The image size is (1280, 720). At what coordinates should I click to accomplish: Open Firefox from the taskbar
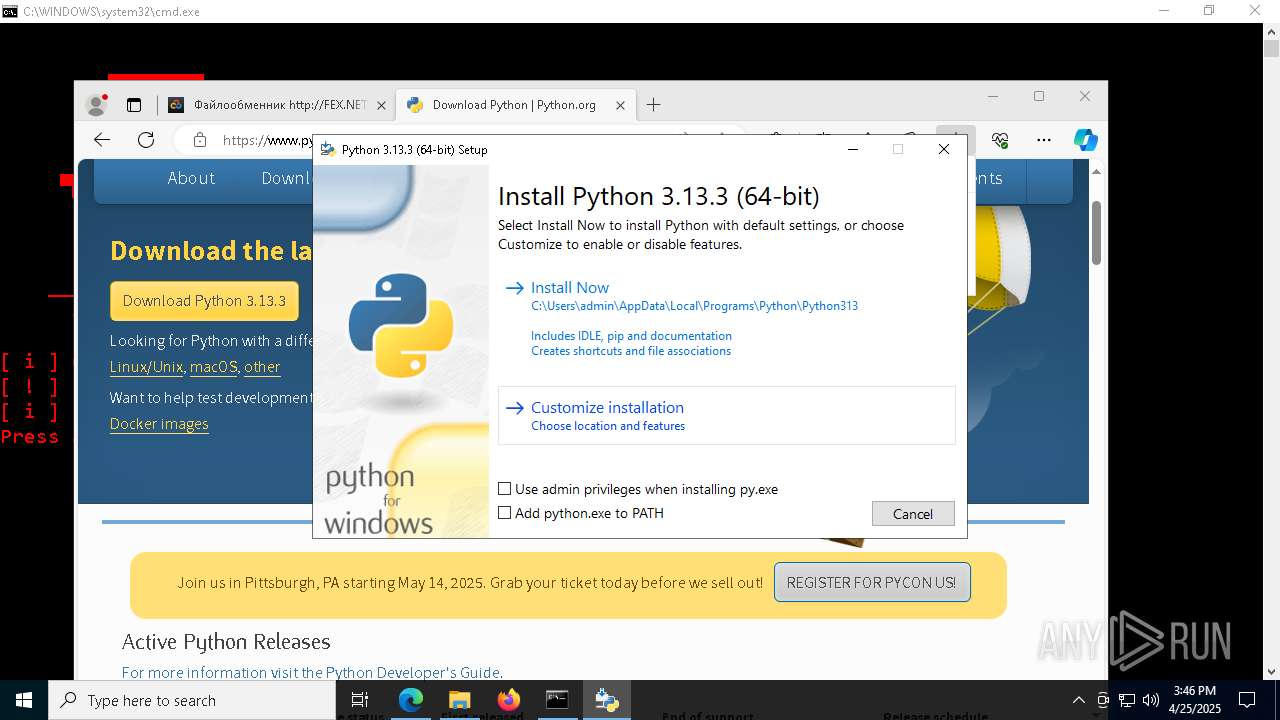coord(508,700)
